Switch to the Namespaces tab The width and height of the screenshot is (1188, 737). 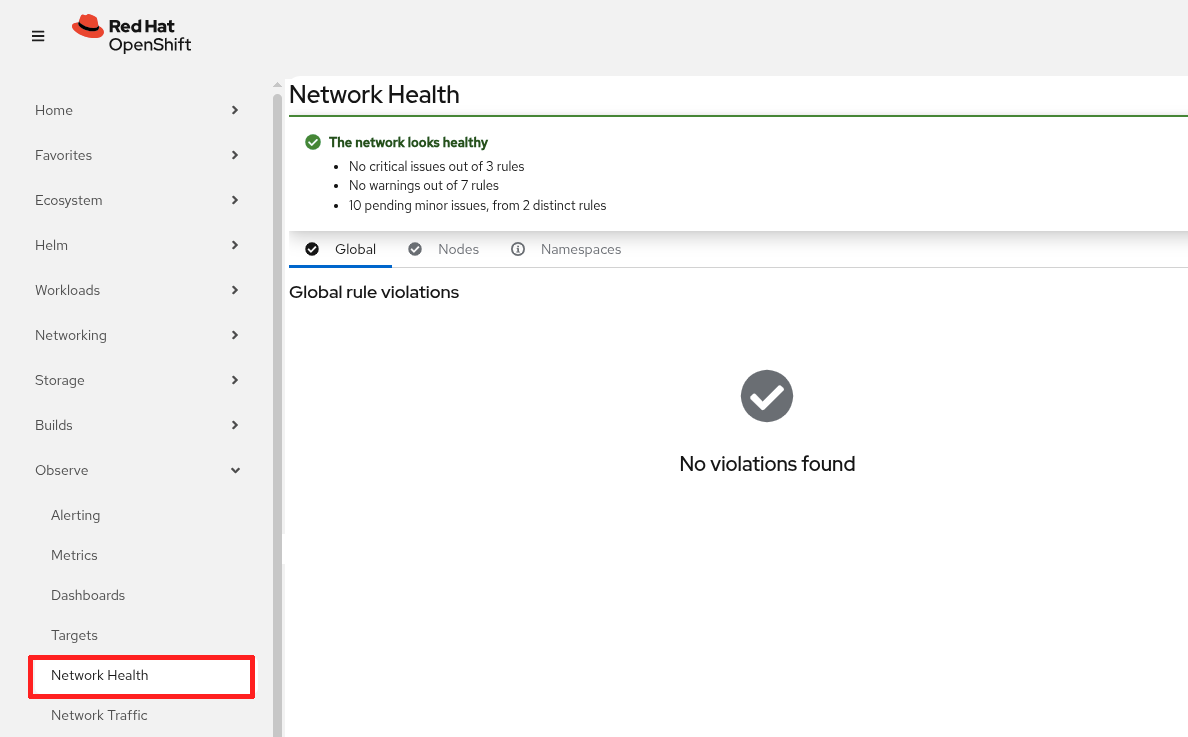pyautogui.click(x=581, y=249)
